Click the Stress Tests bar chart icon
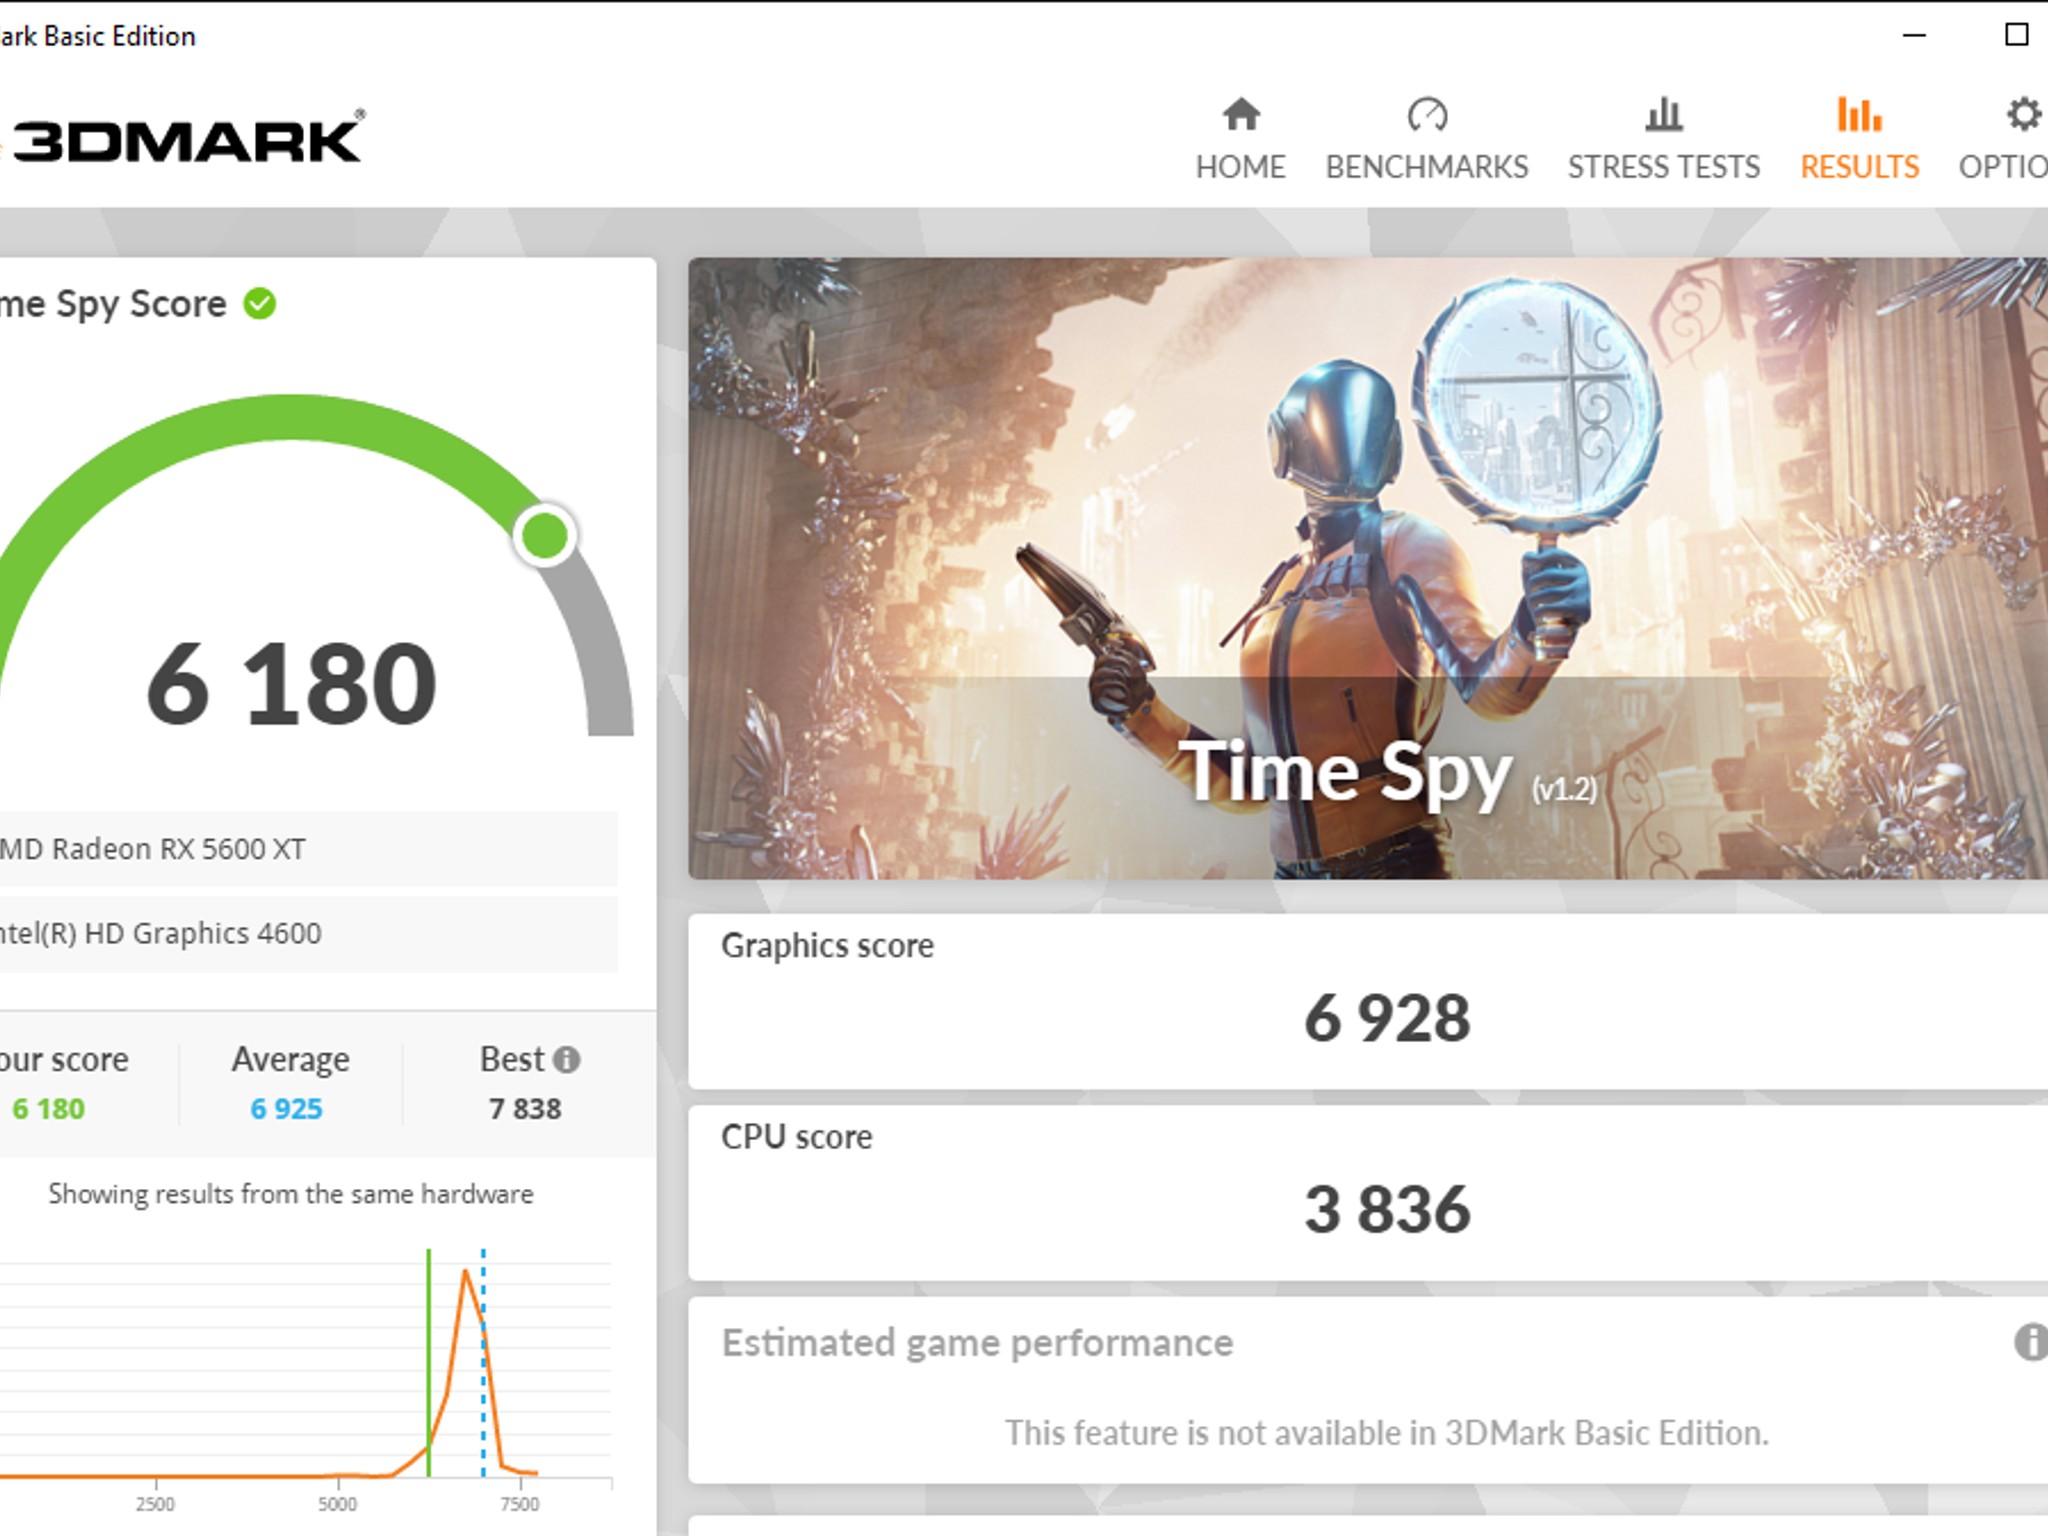The height and width of the screenshot is (1536, 2048). (1663, 115)
